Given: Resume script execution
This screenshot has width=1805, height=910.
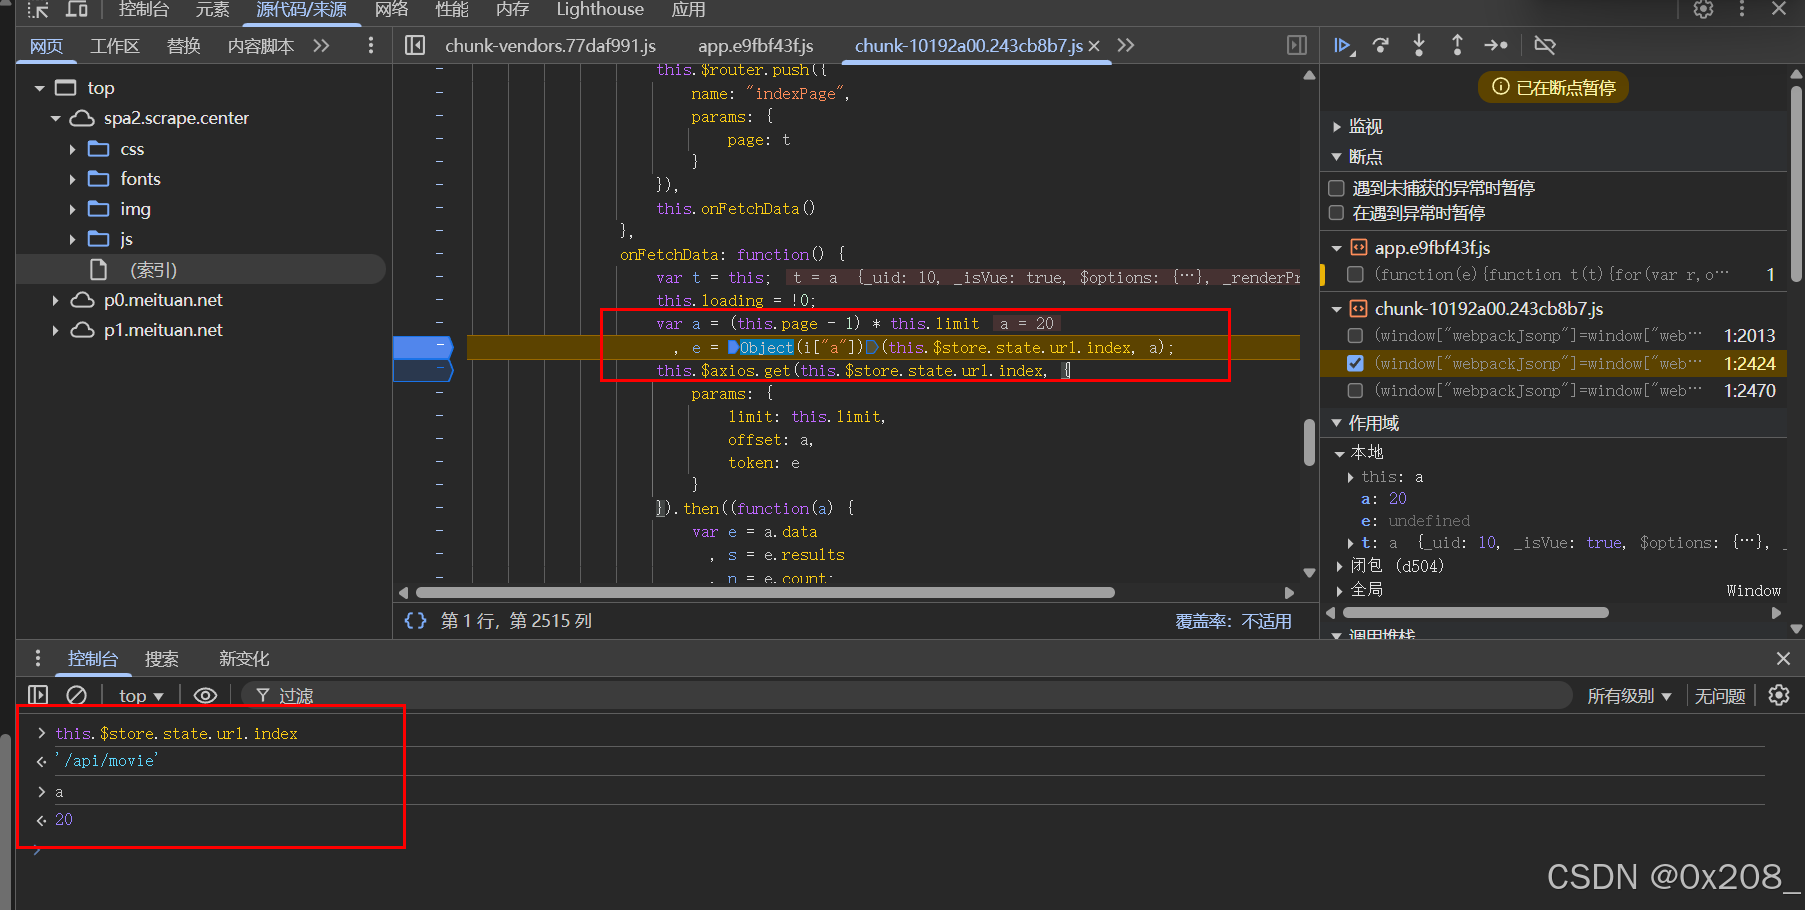Looking at the screenshot, I should click(x=1343, y=45).
